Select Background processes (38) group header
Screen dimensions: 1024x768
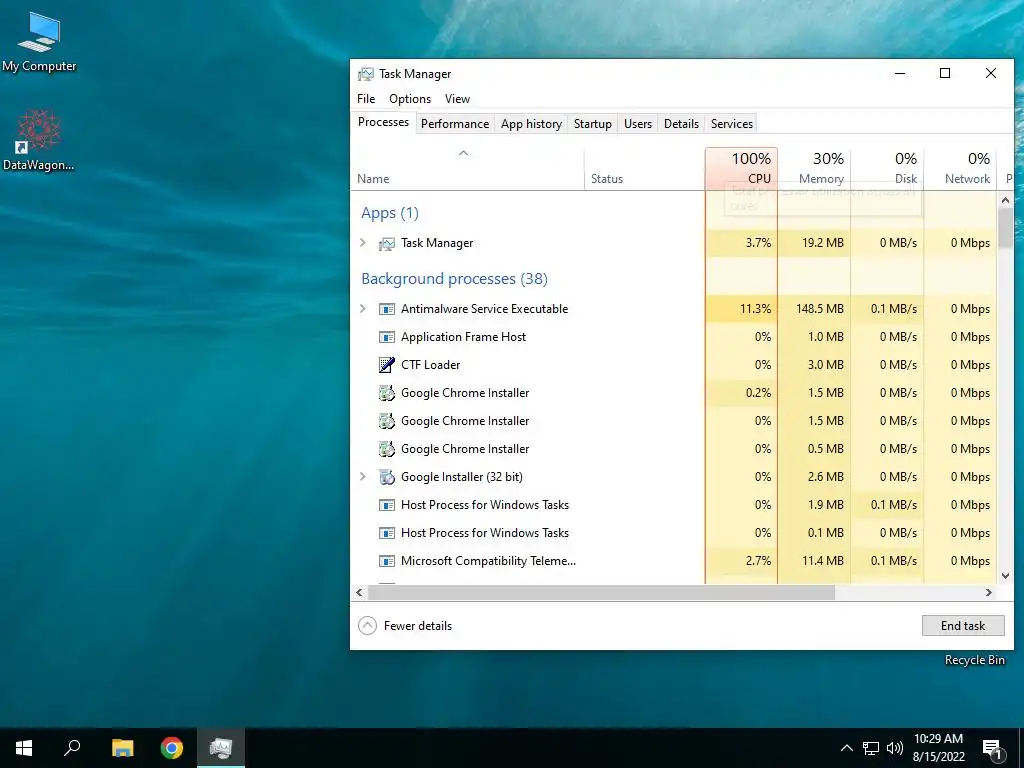pyautogui.click(x=455, y=279)
